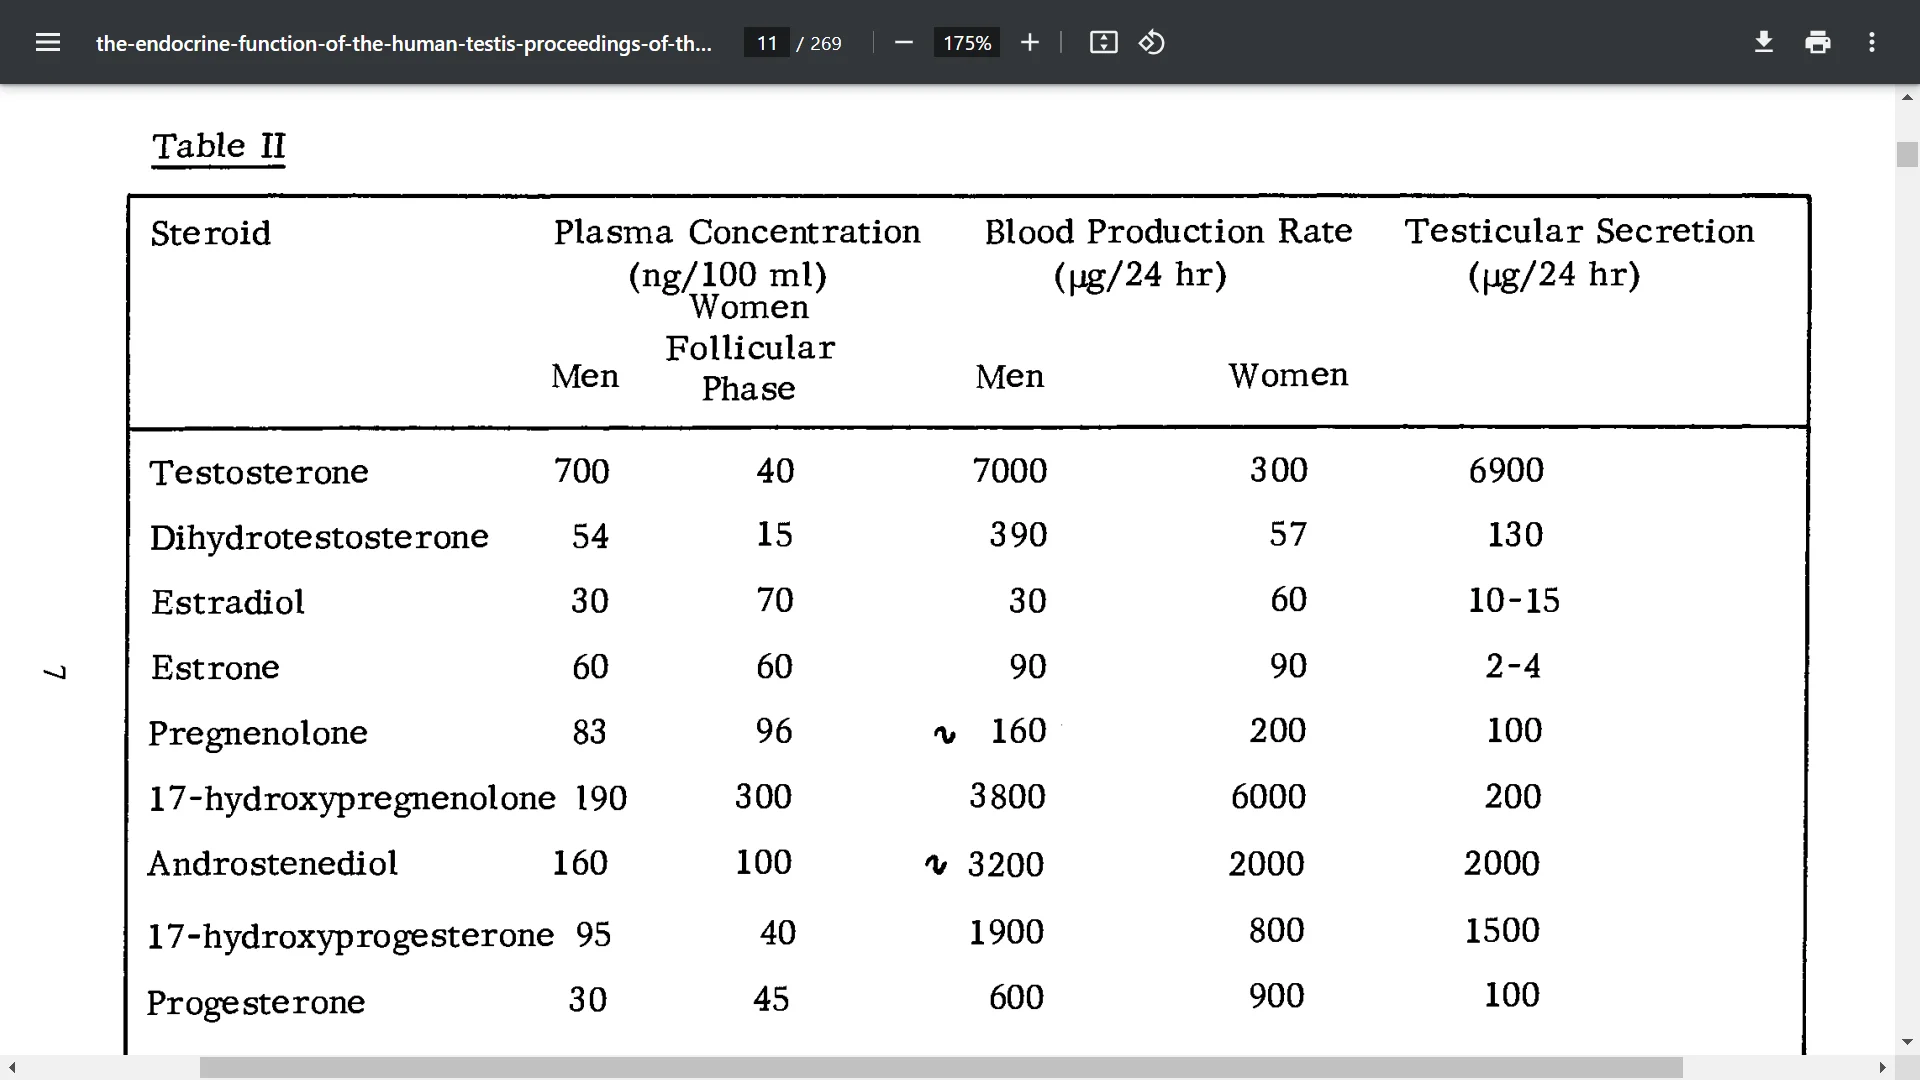Click the value 3800 in 17-hydroxypregnenolone row
This screenshot has height=1080, width=1920.
coord(1007,797)
